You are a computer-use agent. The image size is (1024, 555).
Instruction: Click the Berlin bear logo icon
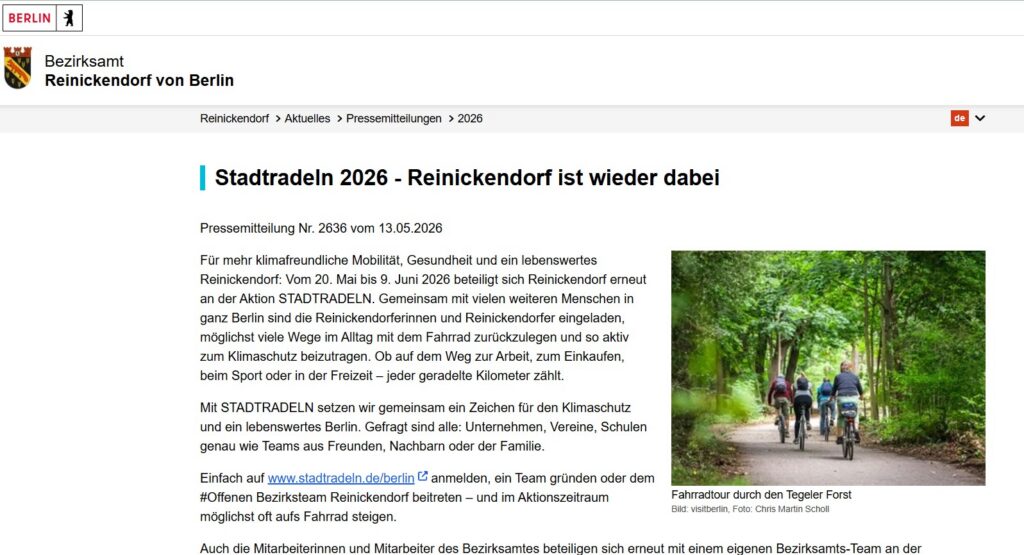[x=69, y=18]
